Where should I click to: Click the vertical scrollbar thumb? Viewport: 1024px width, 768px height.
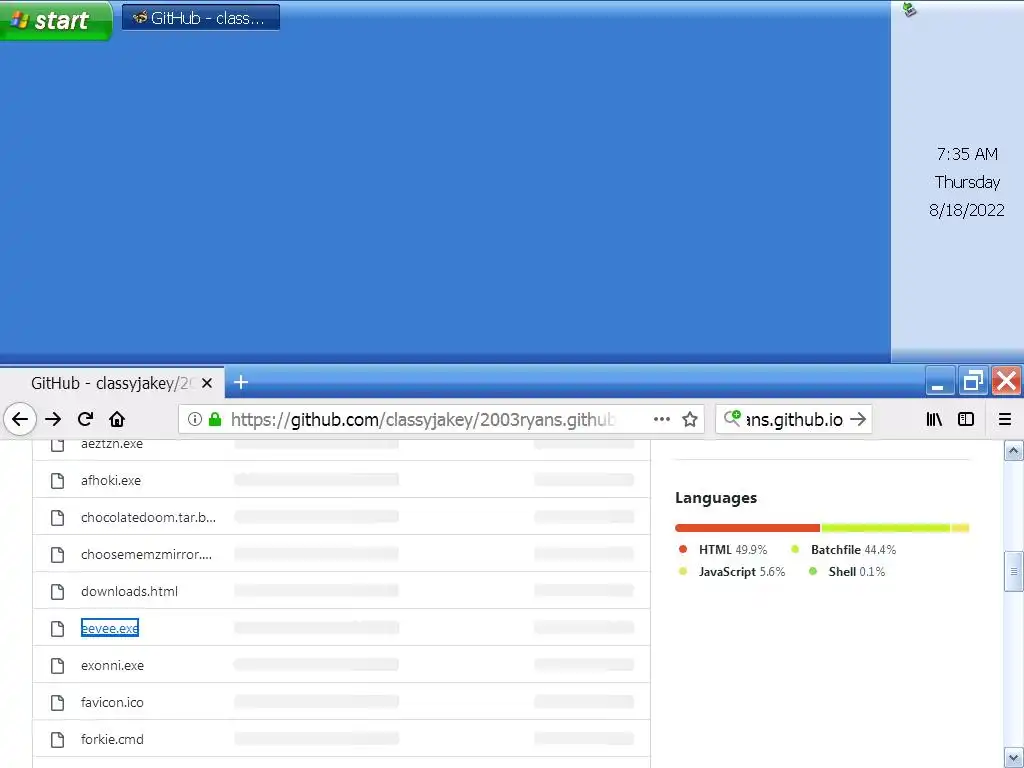coord(1013,571)
